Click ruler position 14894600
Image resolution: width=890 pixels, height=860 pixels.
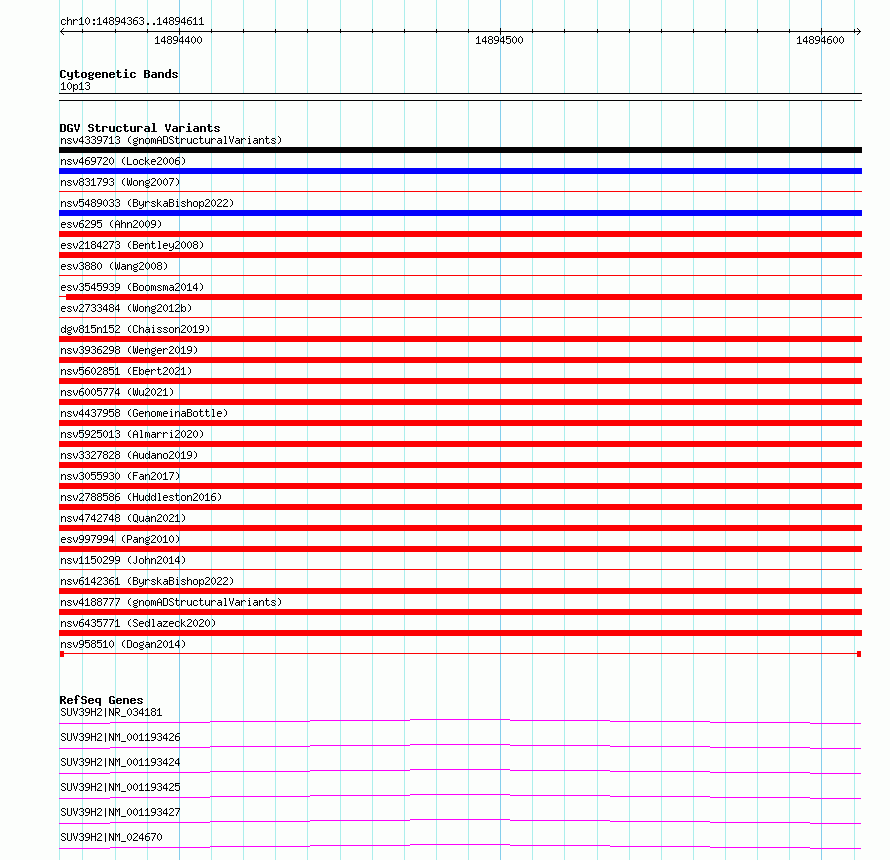[x=820, y=40]
